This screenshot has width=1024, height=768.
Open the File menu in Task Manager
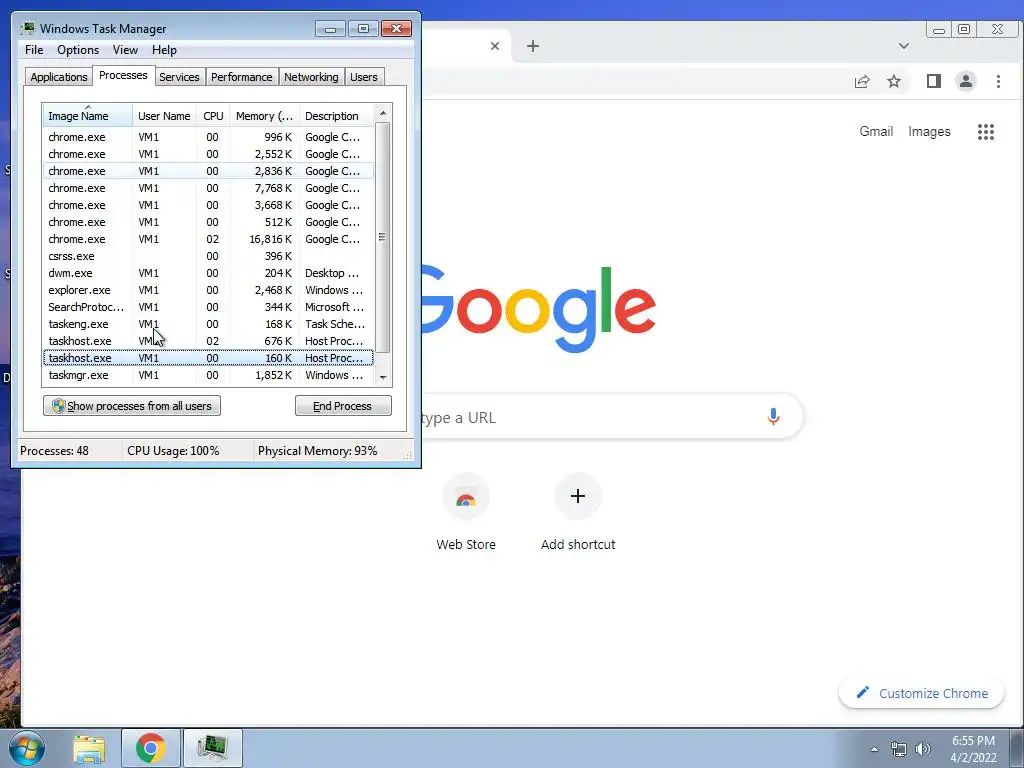click(34, 50)
